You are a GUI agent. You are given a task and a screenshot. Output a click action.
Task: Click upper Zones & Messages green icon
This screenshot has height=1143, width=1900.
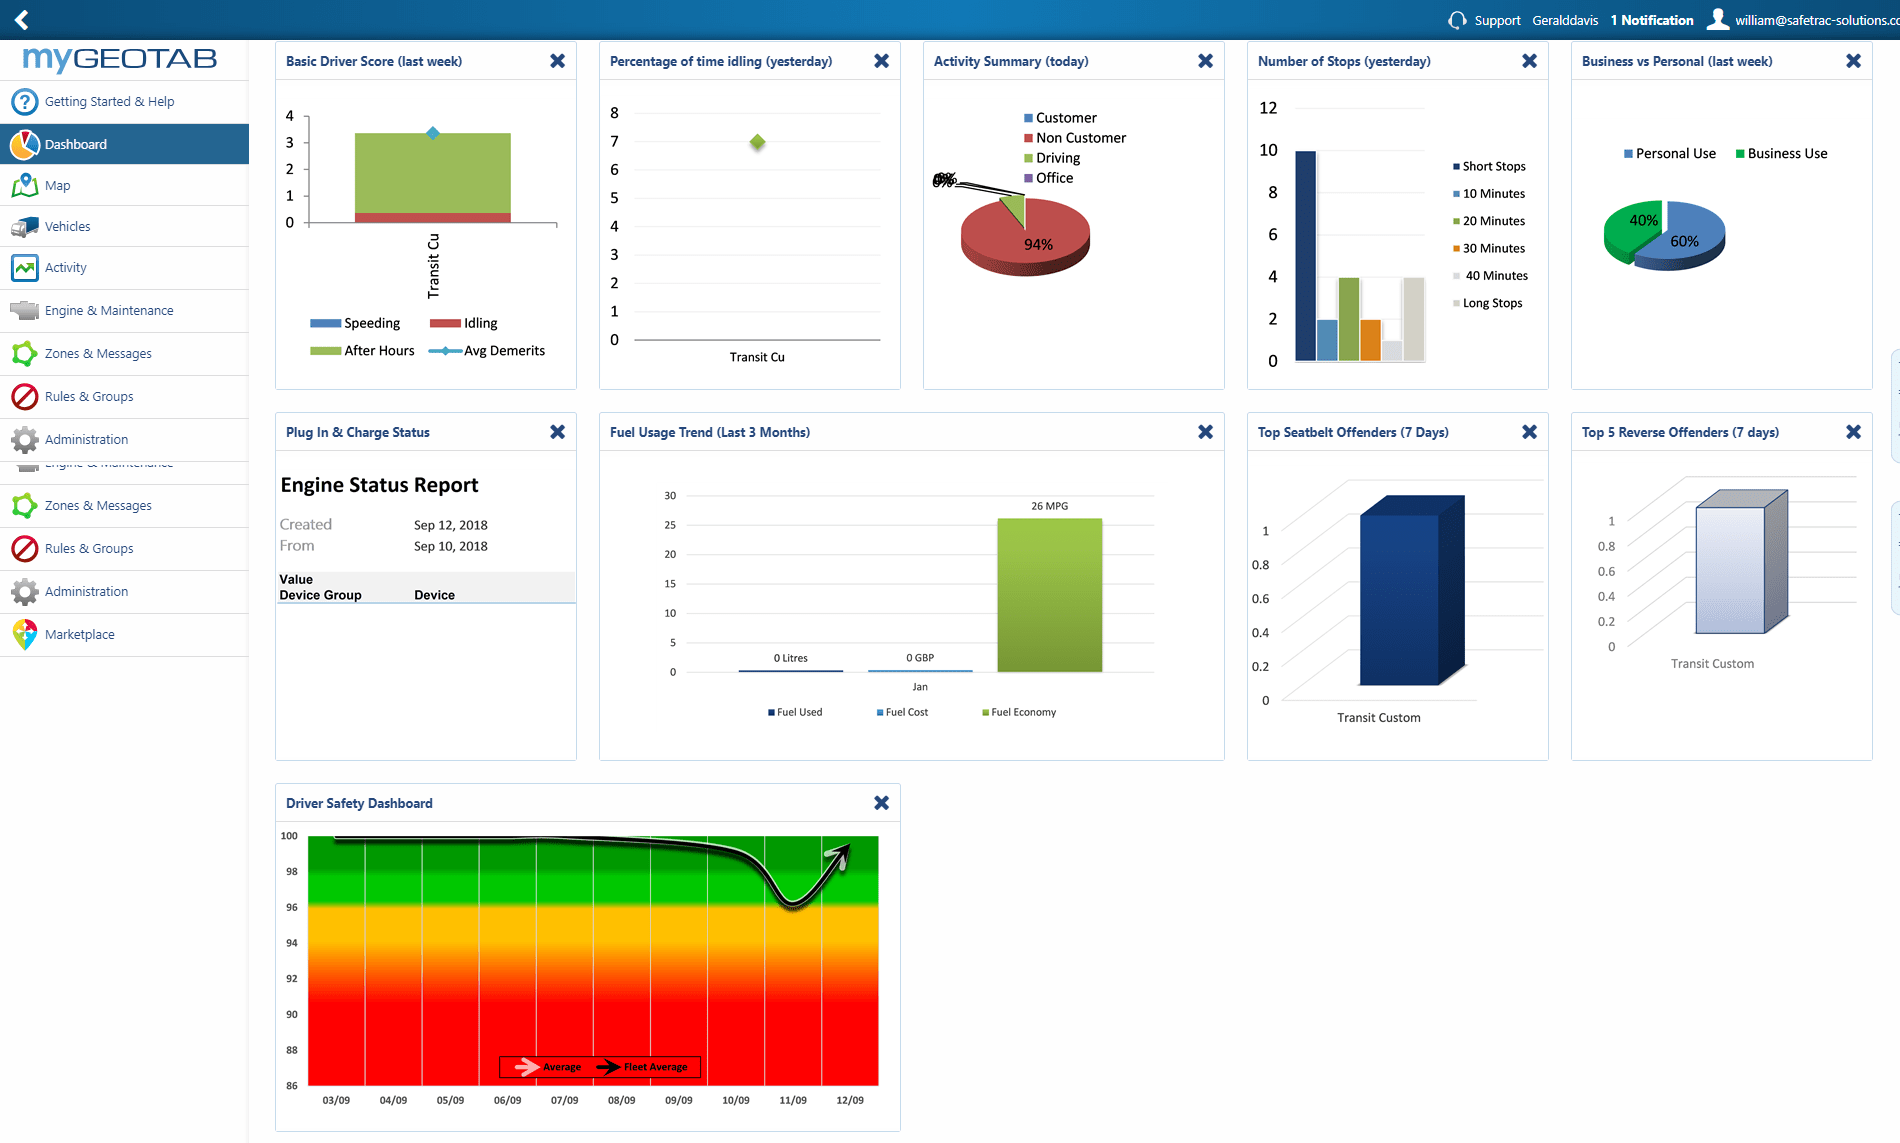(x=25, y=354)
